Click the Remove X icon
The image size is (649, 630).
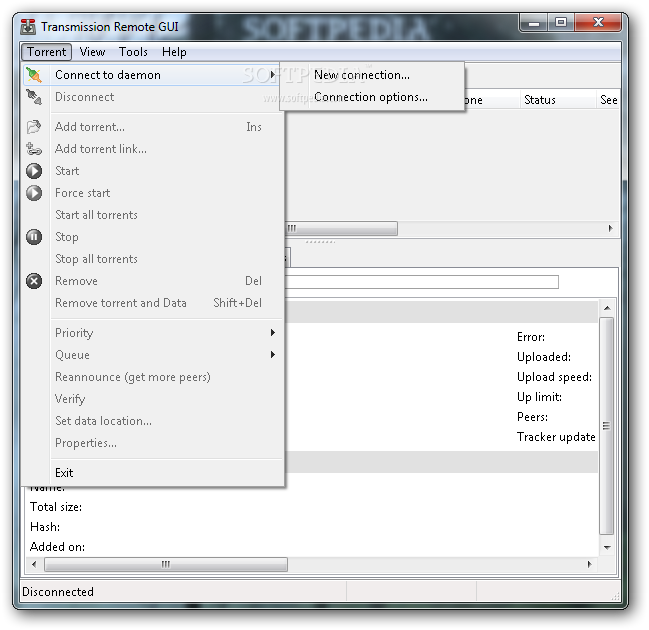34,281
